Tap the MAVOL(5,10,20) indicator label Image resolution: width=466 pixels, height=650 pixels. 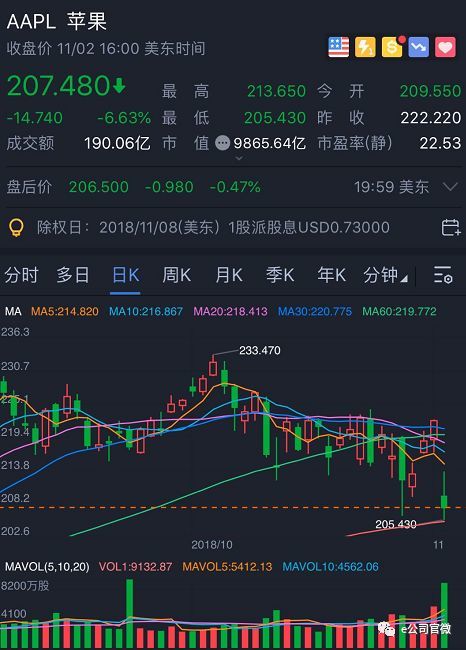coord(47,567)
